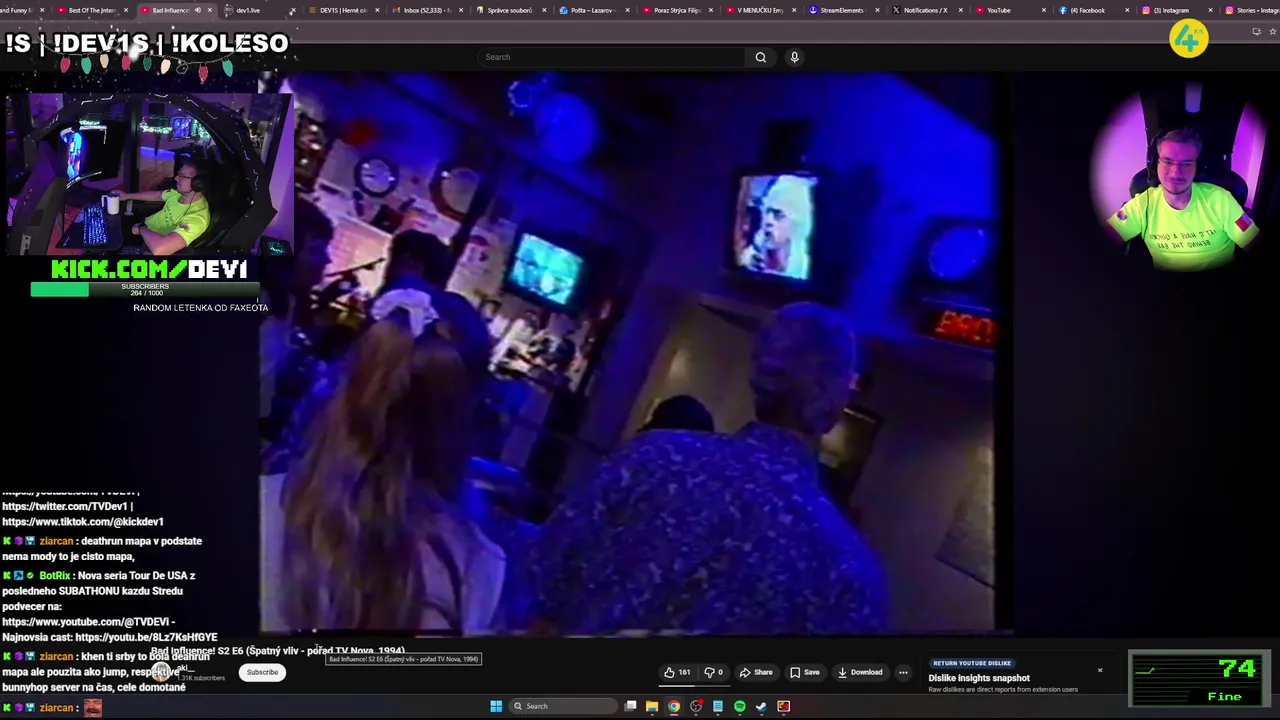Click the Windows taskbar Search box
The width and height of the screenshot is (1280, 720).
[x=561, y=706]
